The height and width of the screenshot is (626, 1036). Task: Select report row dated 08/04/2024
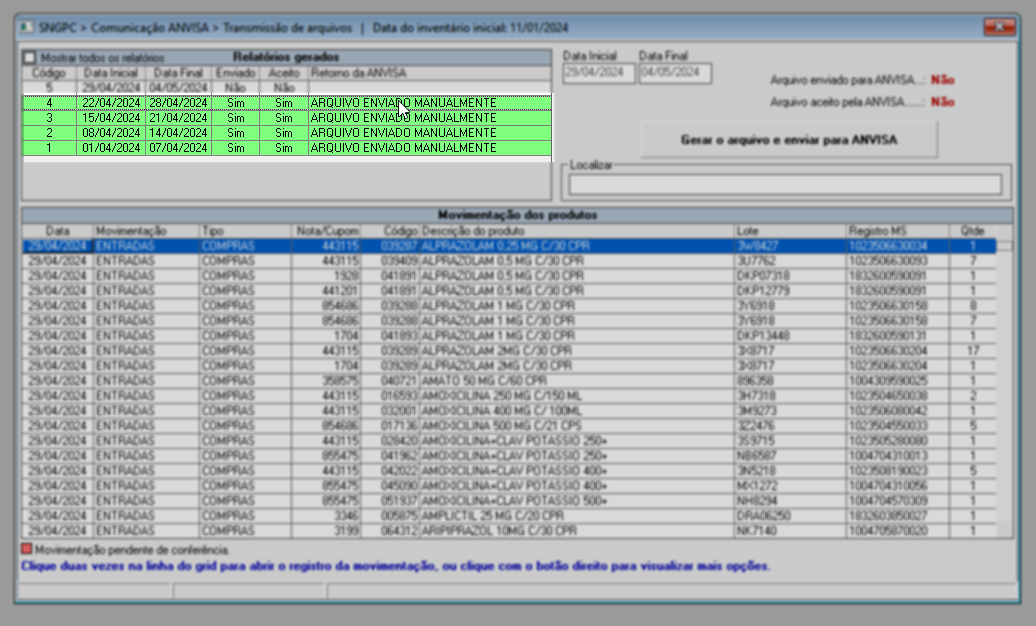pos(287,133)
